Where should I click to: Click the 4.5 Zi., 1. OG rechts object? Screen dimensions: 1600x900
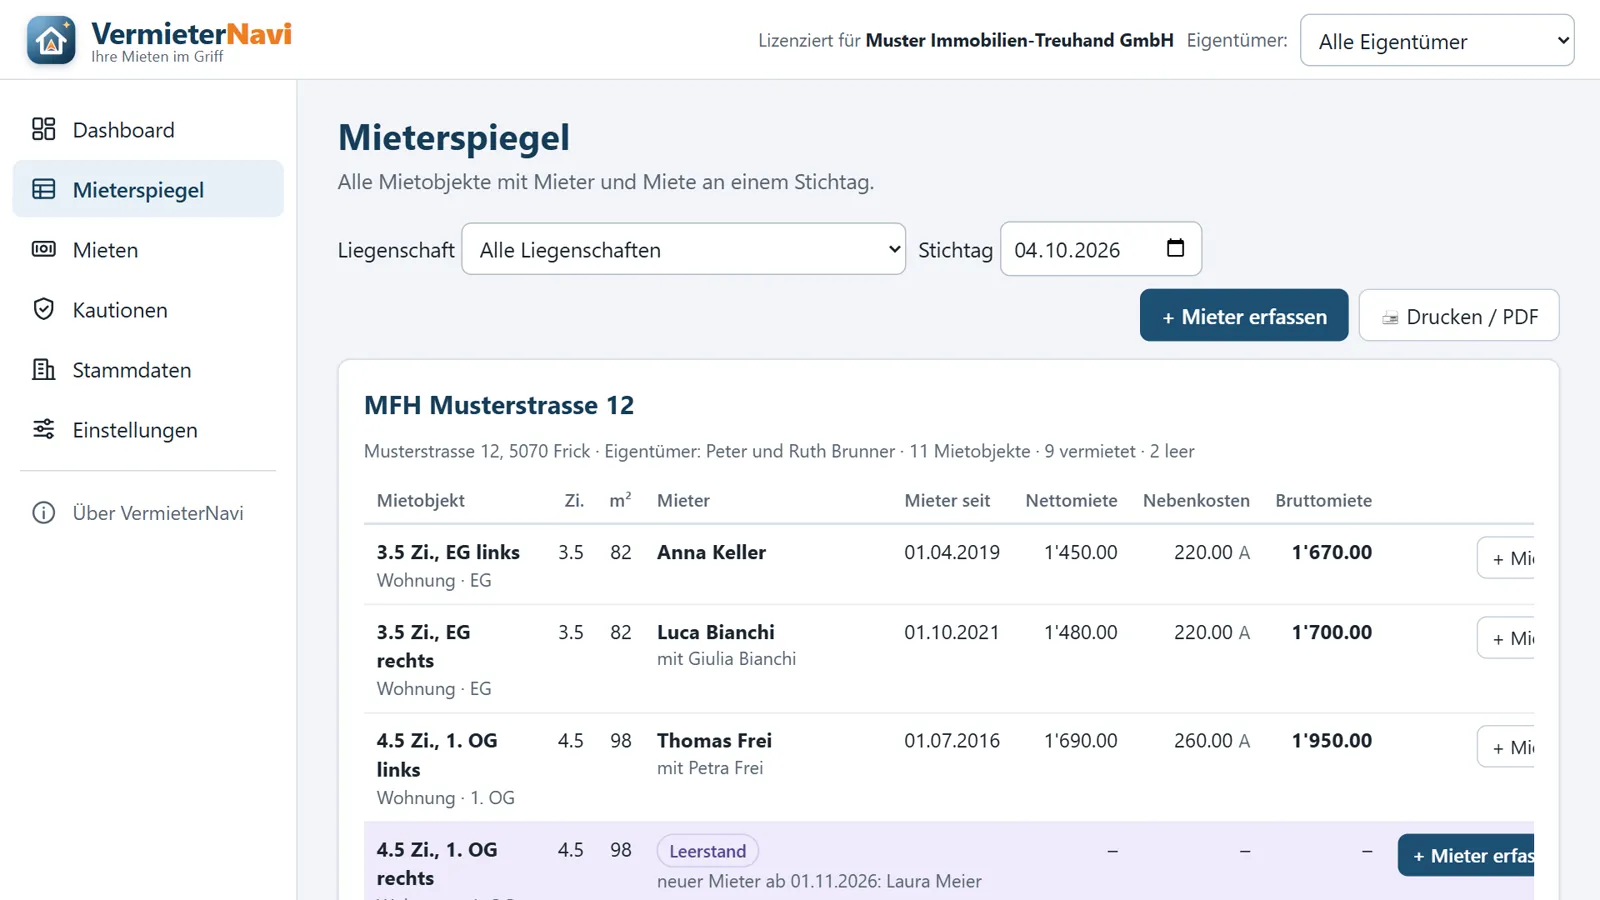click(x=437, y=864)
